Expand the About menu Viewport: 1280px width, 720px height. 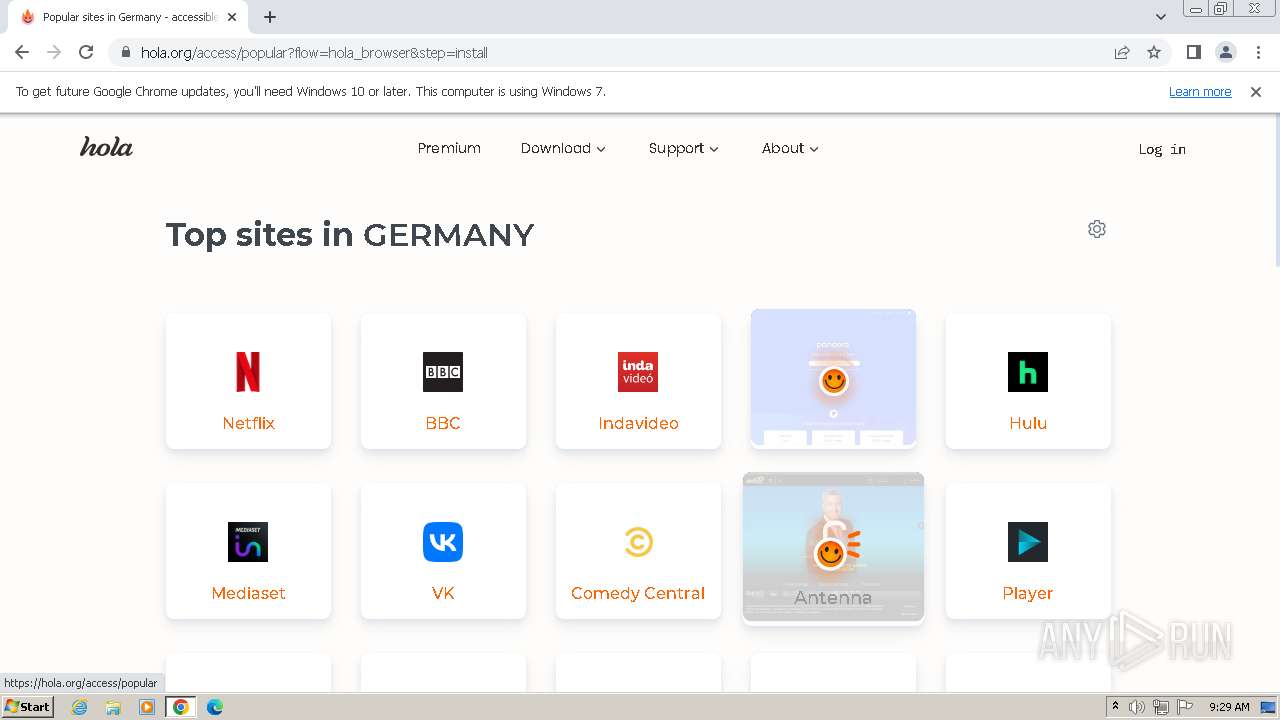tap(790, 148)
